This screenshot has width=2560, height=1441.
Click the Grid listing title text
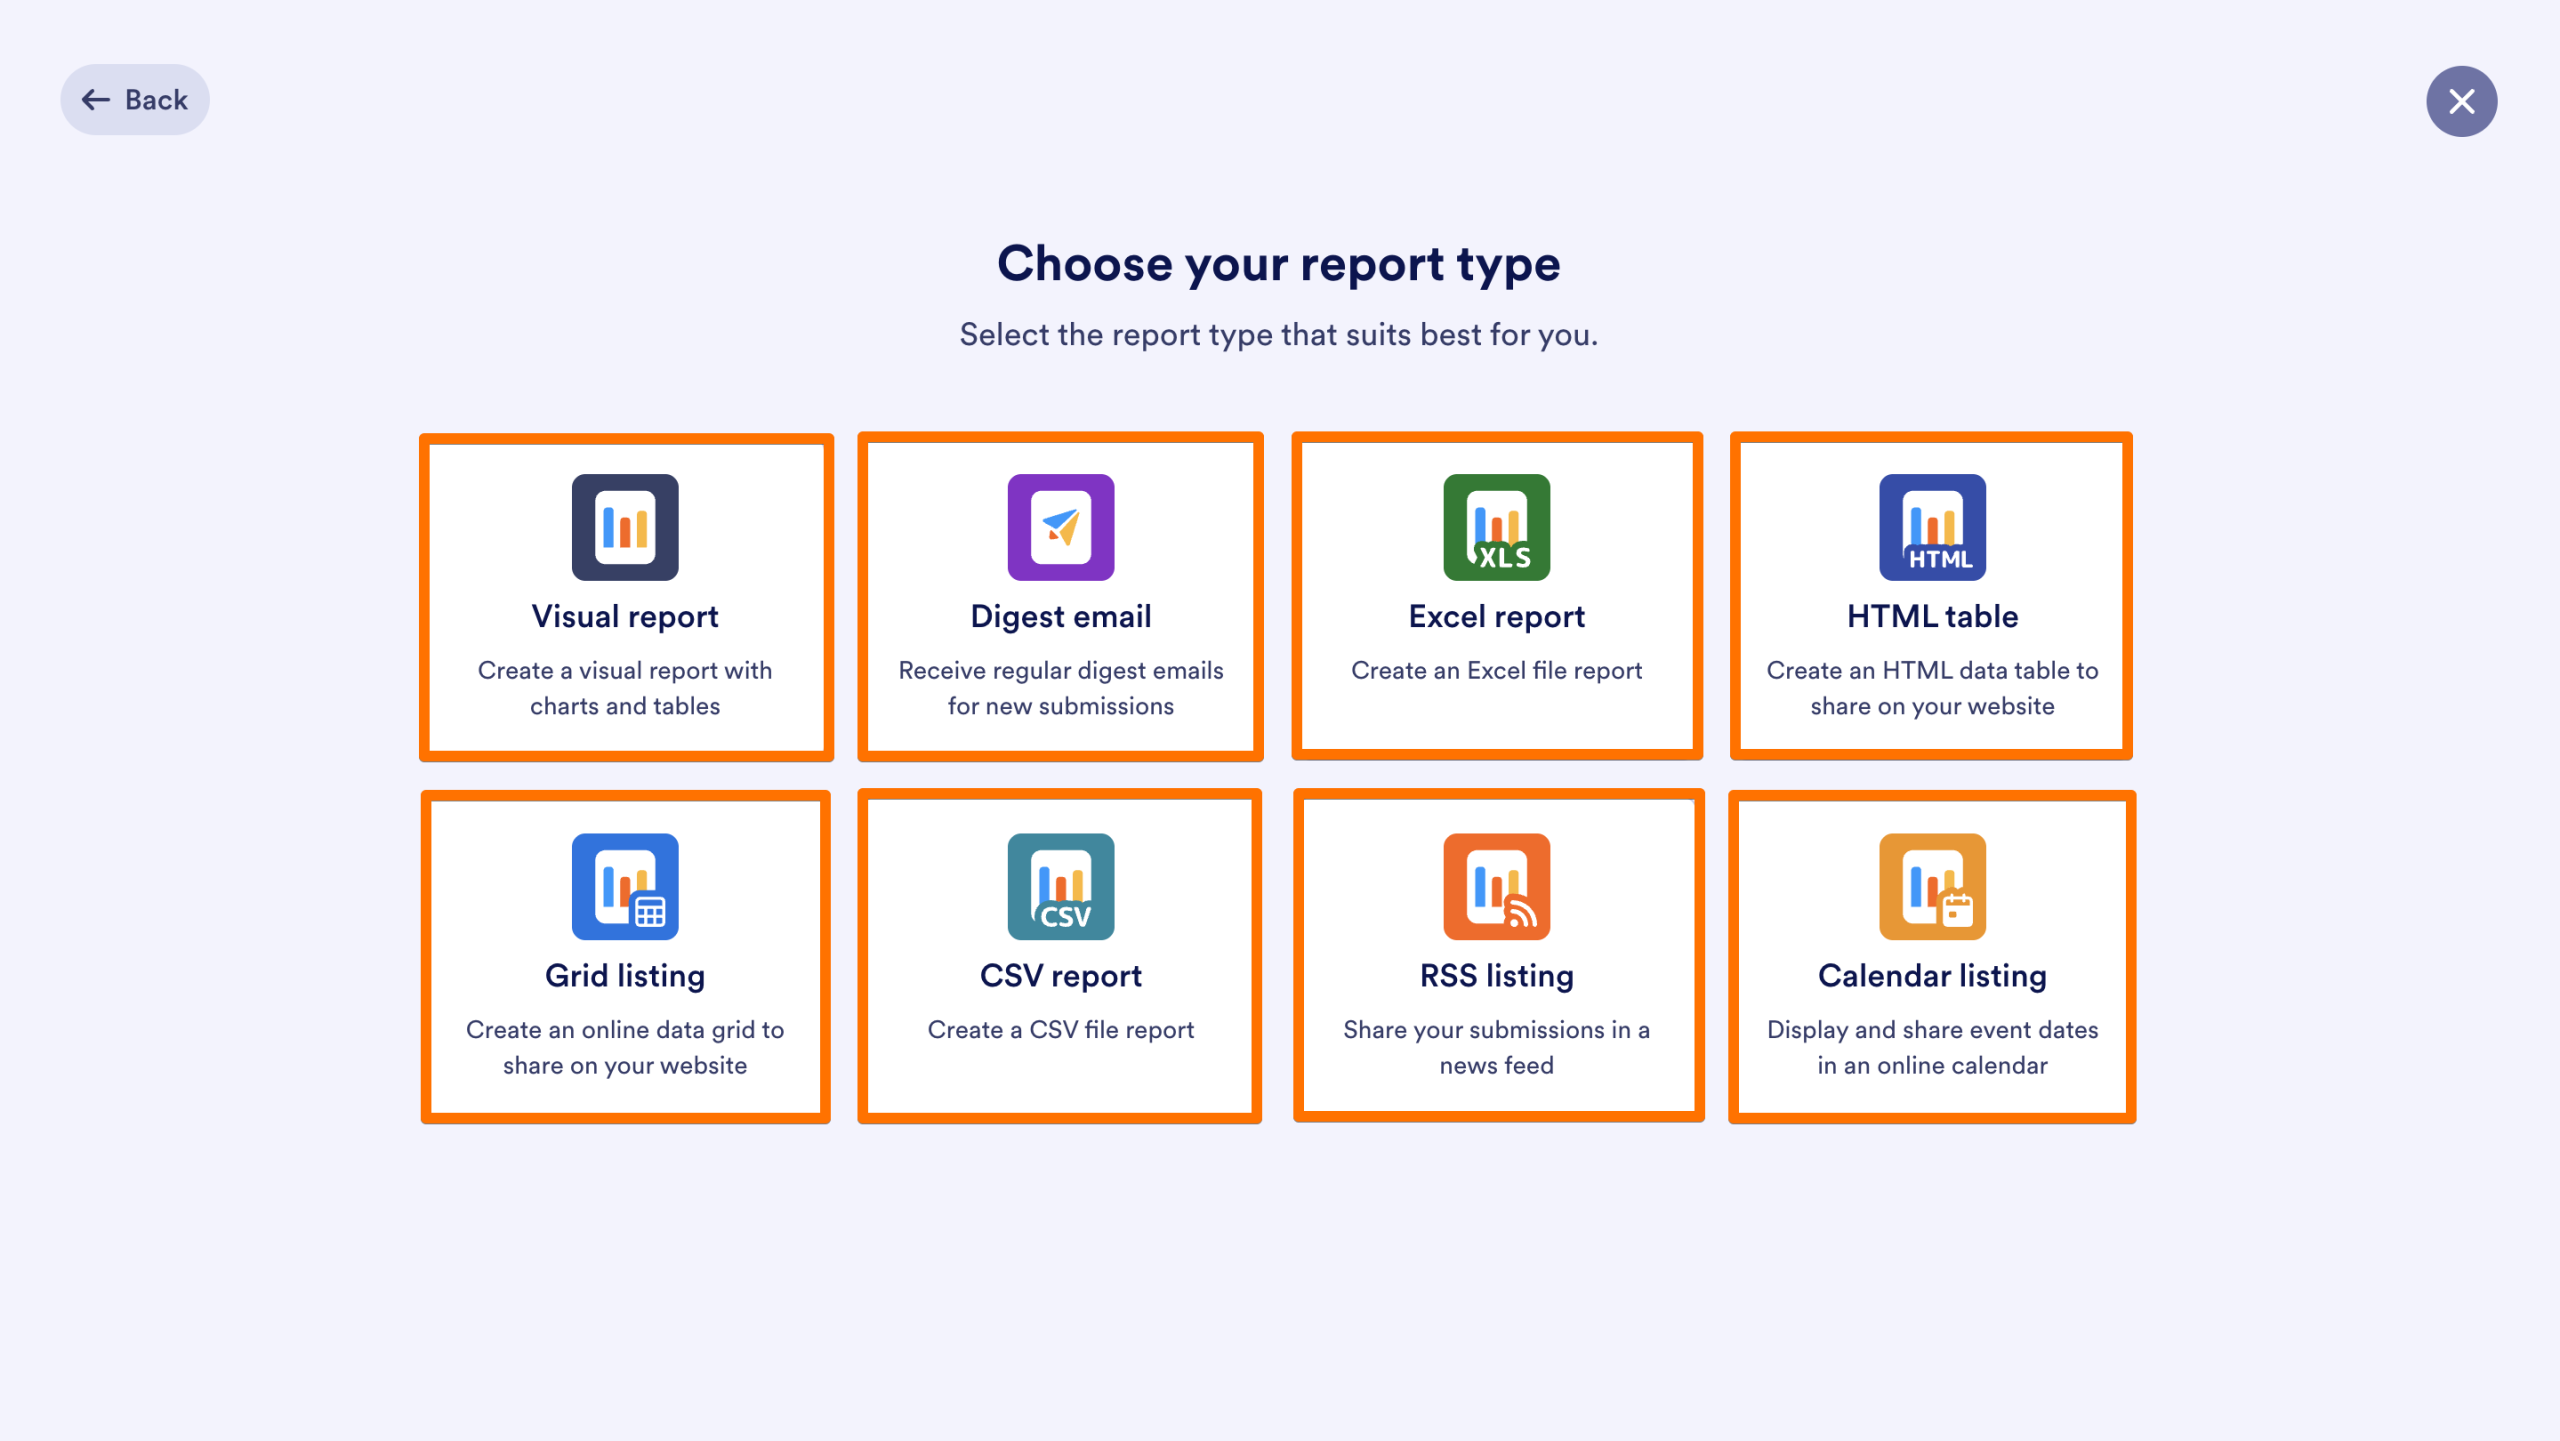pyautogui.click(x=625, y=976)
